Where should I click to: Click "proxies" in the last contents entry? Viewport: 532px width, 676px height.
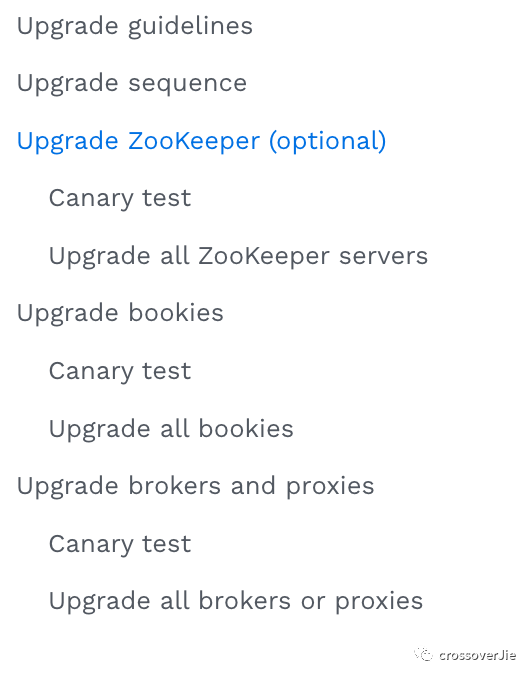click(379, 603)
